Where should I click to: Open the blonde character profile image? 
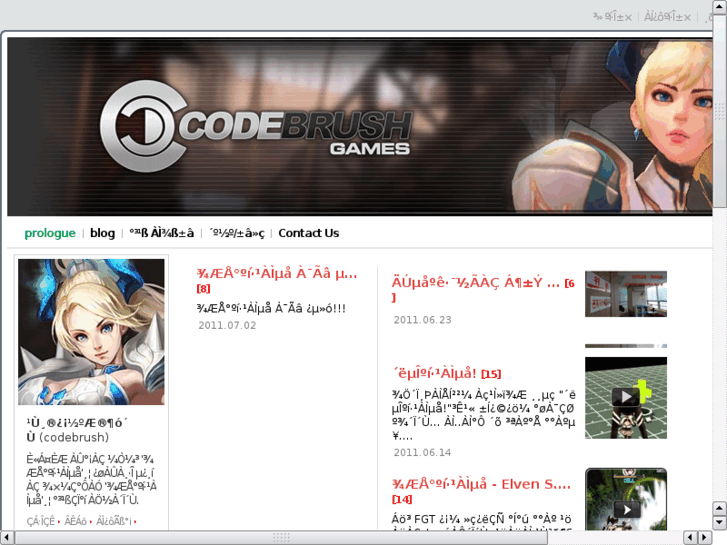(x=91, y=332)
